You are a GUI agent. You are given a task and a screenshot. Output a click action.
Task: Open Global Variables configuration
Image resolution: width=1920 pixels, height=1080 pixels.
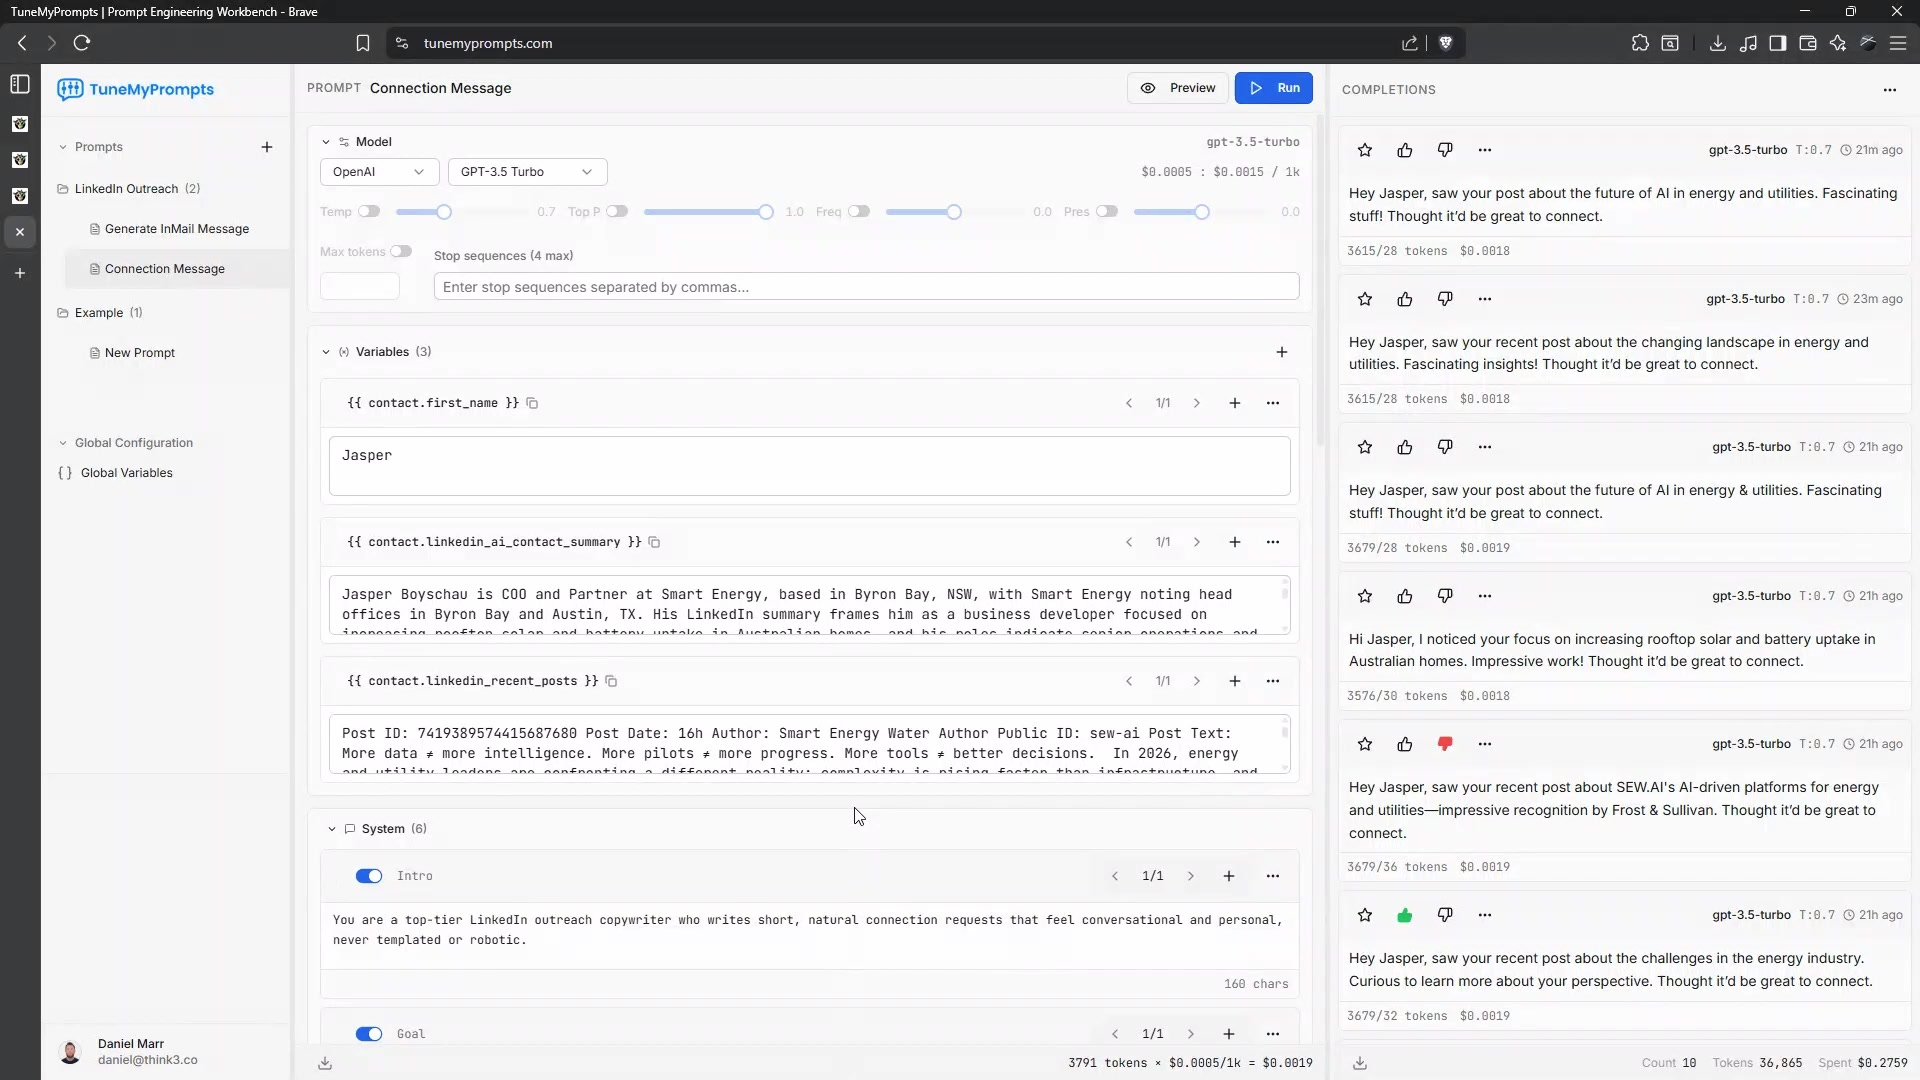[126, 473]
